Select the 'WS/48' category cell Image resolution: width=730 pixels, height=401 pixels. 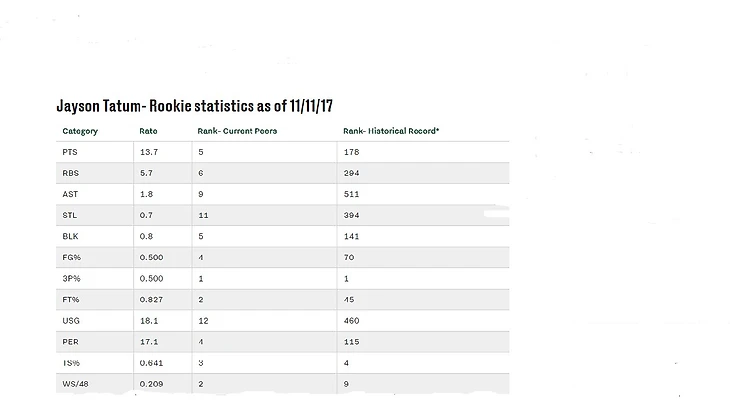click(75, 384)
